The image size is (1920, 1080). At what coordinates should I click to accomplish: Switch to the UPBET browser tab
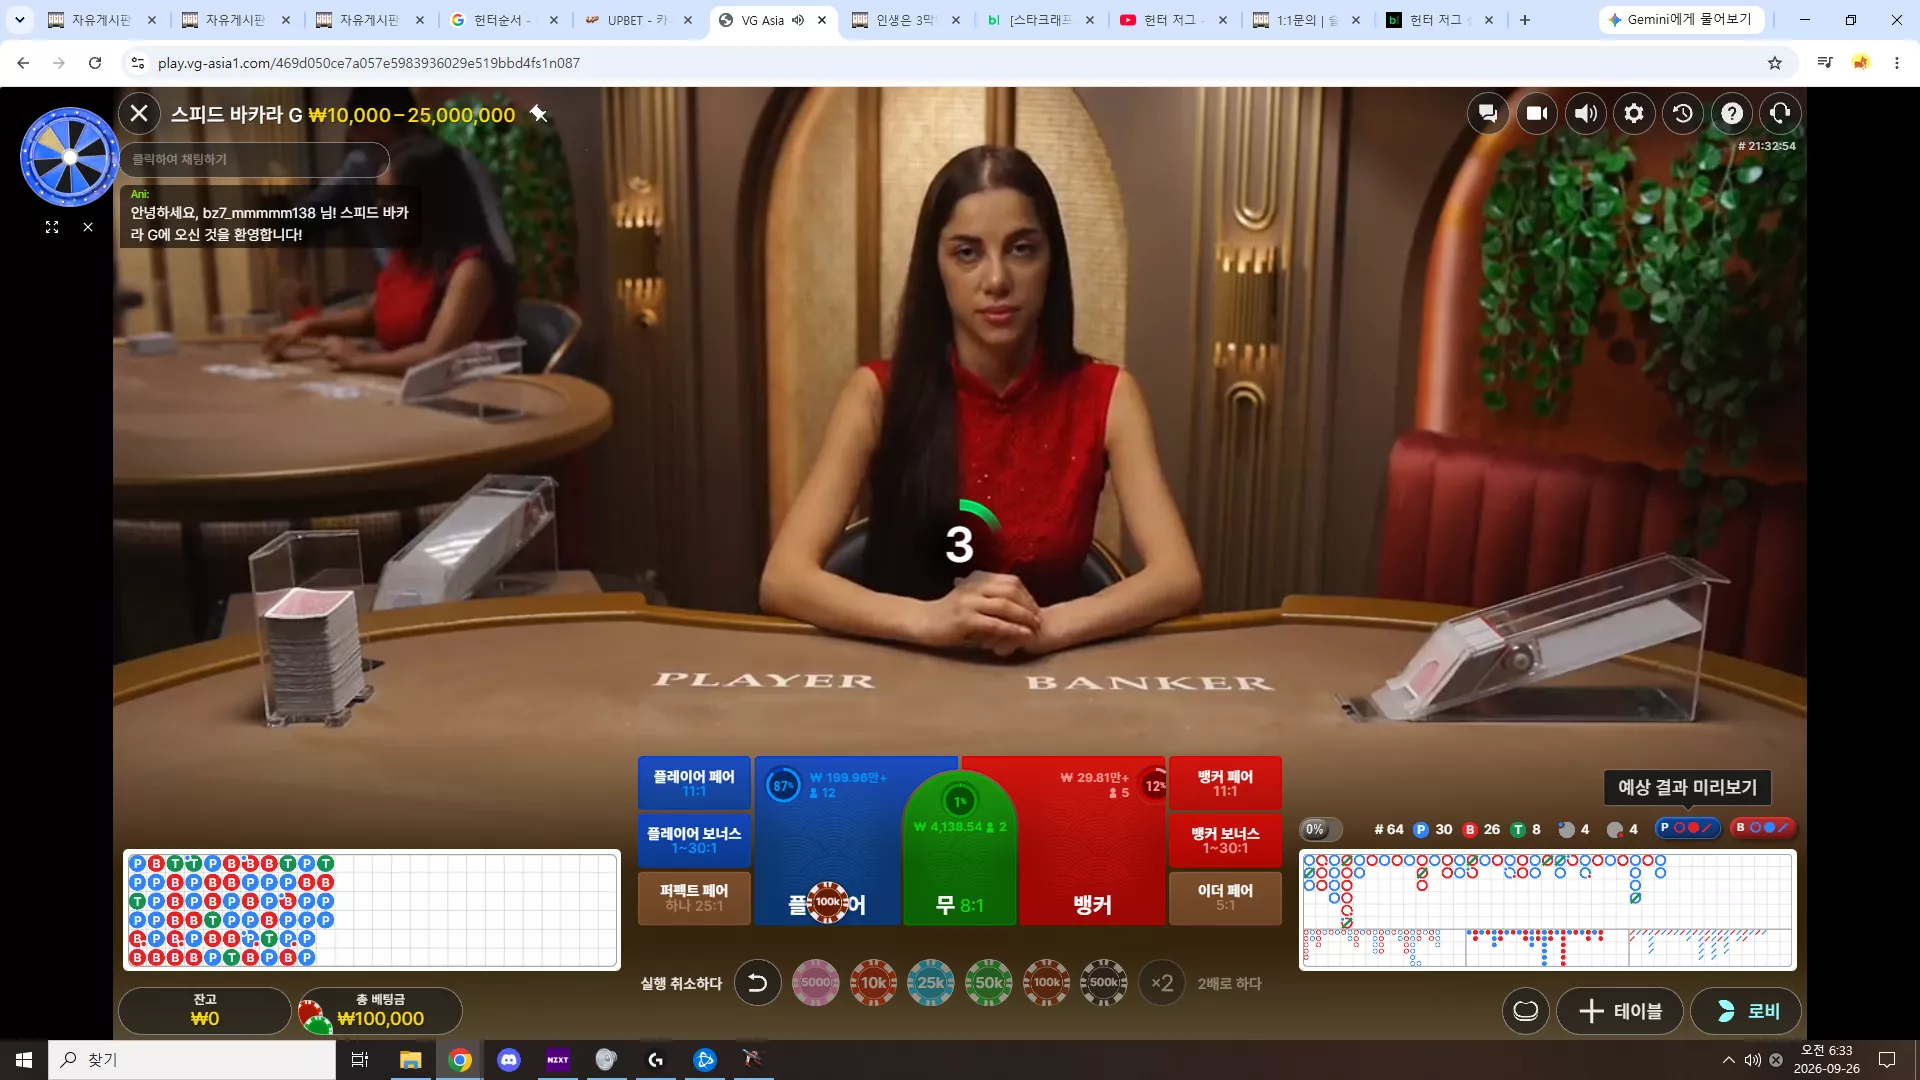tap(638, 20)
